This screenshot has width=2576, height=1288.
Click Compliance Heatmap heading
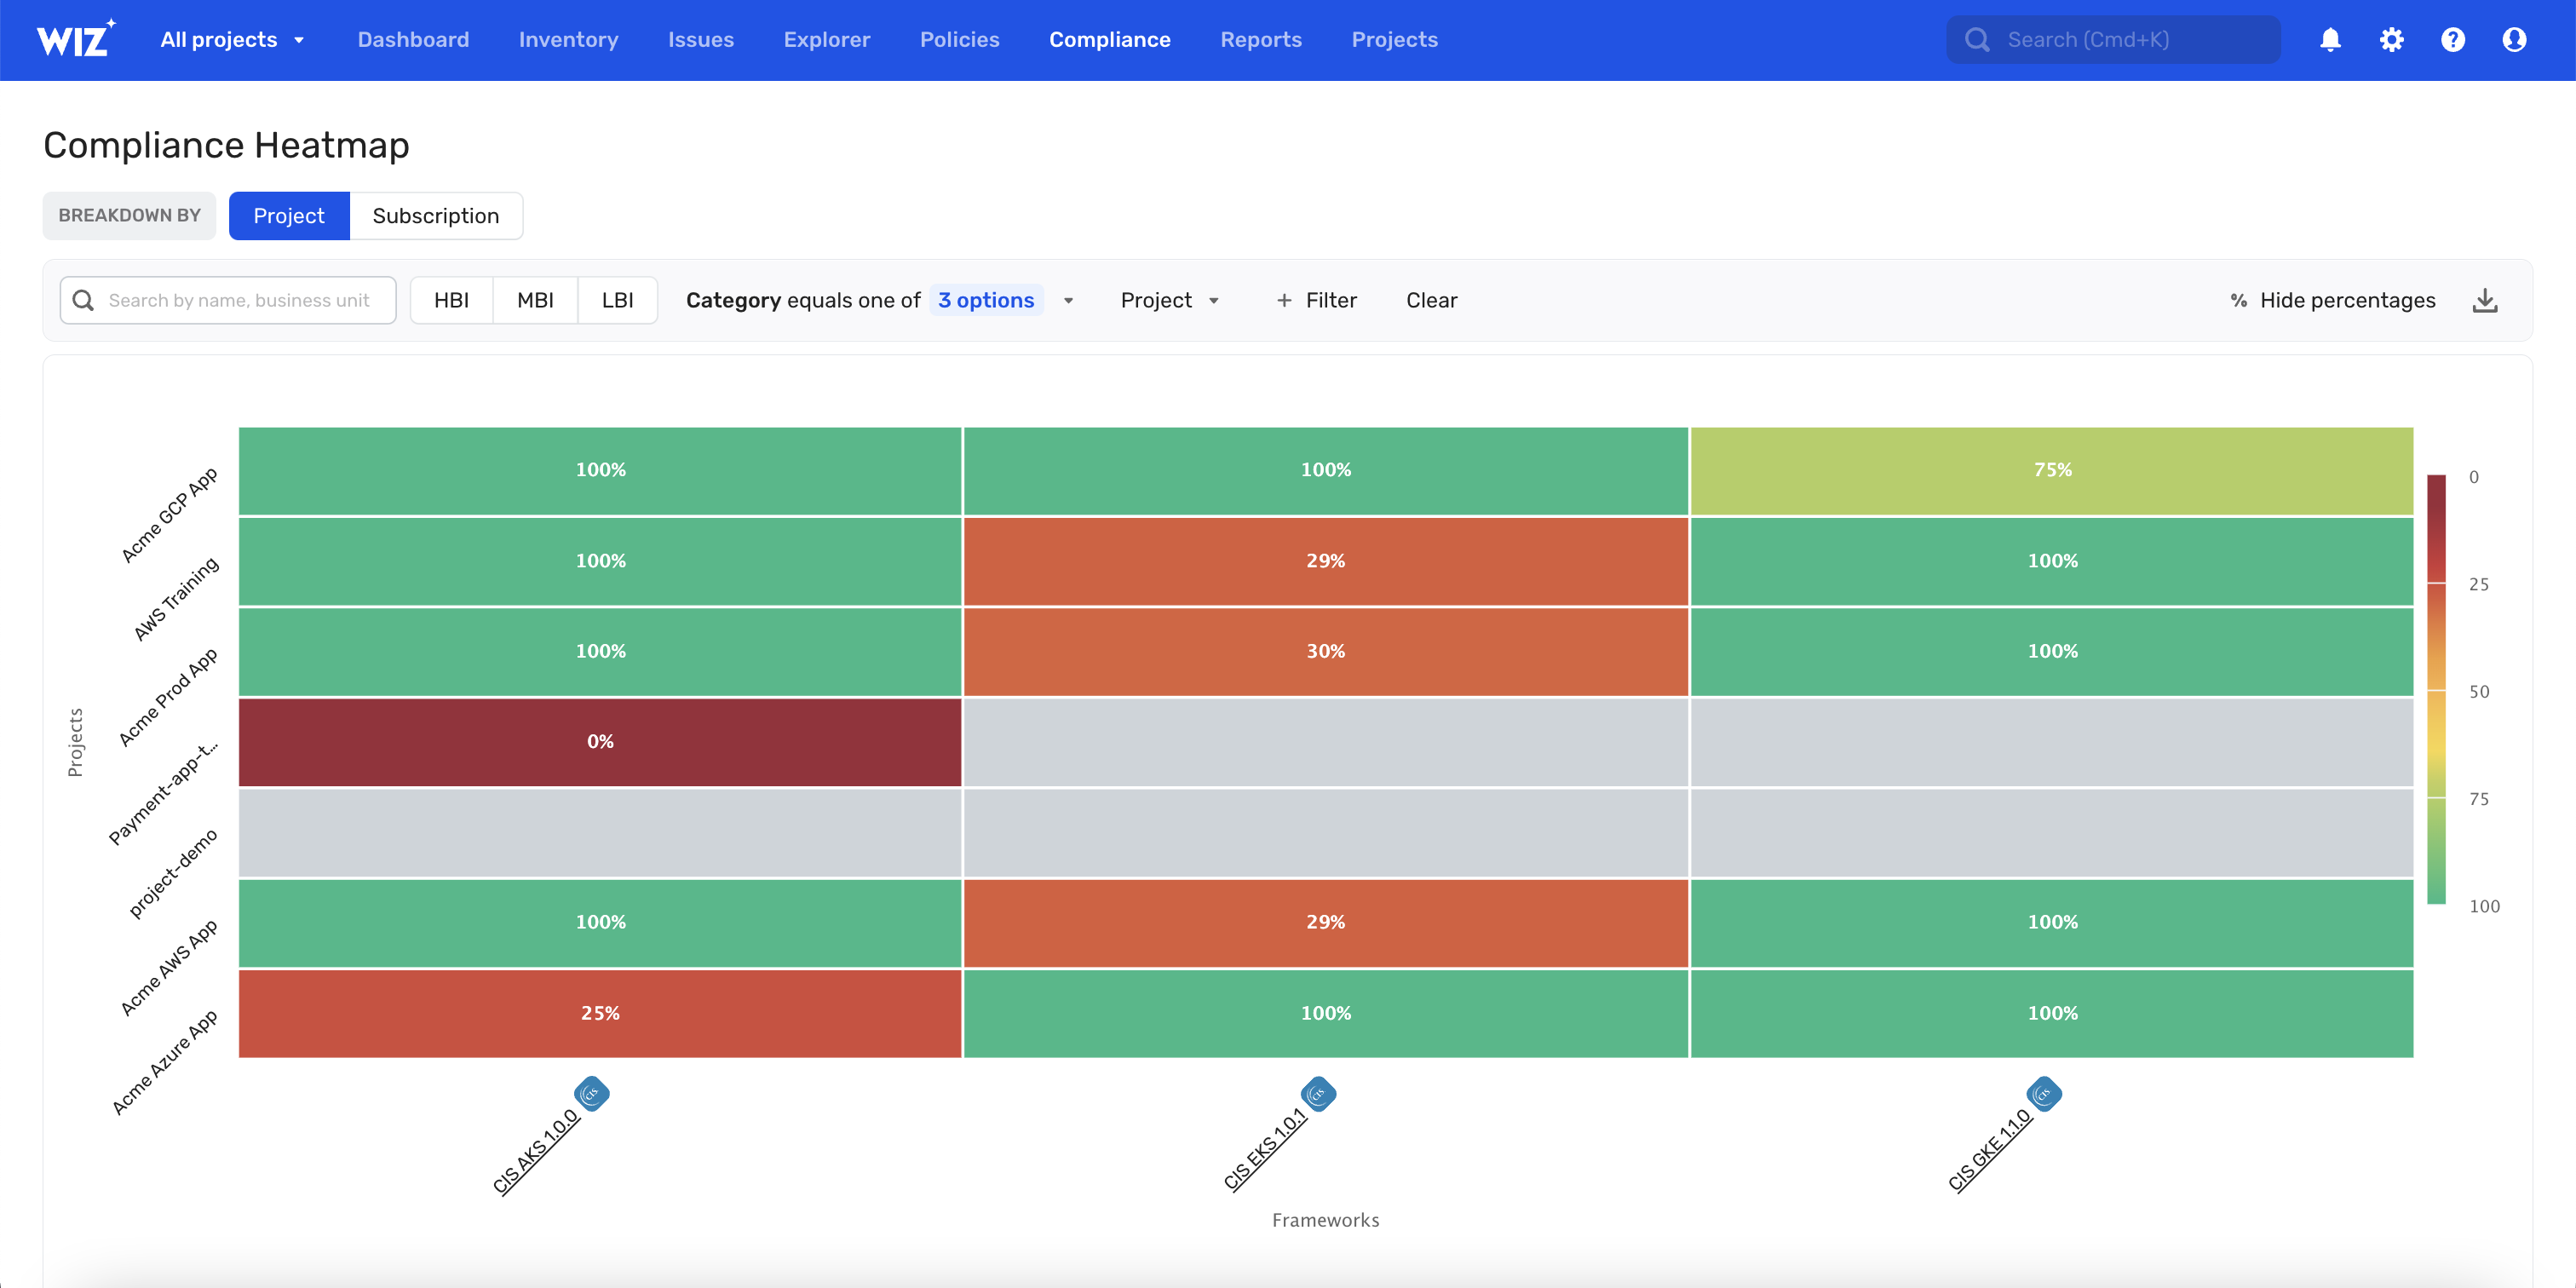click(x=226, y=145)
